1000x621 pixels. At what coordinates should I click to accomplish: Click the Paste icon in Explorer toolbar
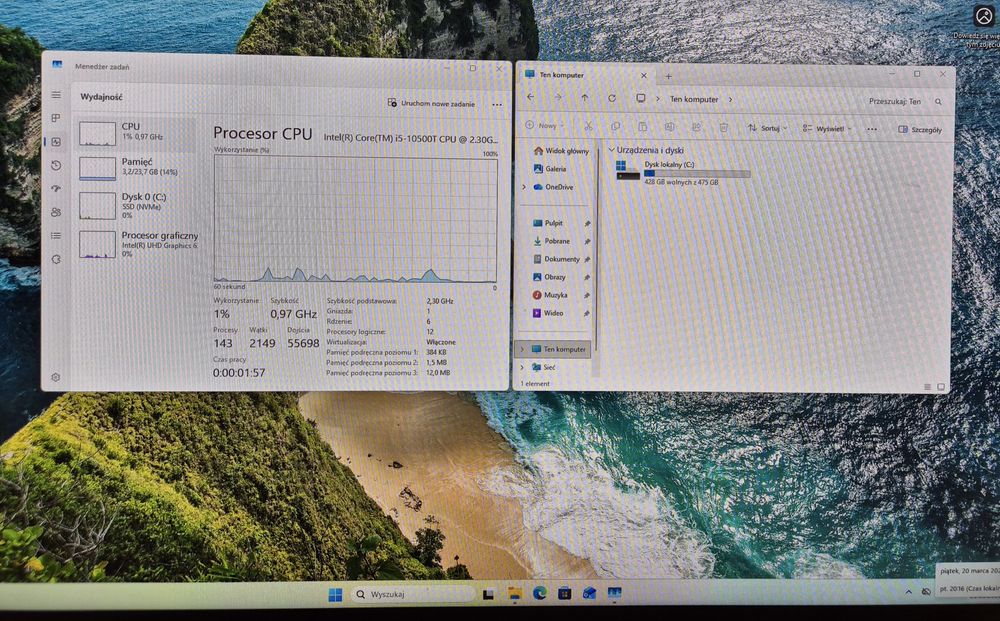643,127
